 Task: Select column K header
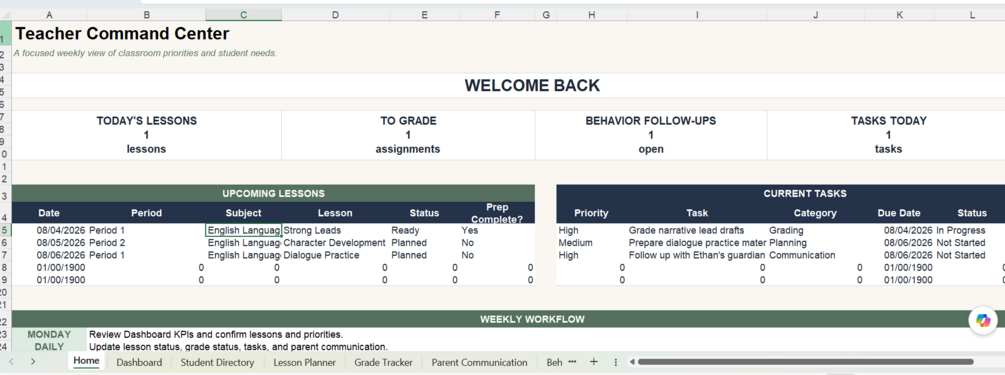click(899, 15)
